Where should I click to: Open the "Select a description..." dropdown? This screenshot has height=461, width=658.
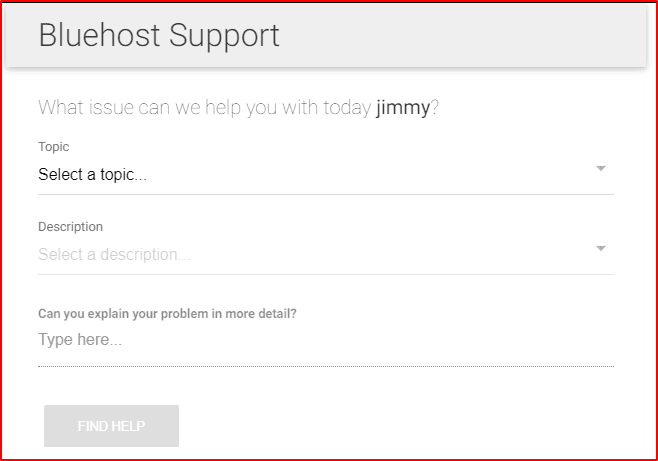click(300, 255)
